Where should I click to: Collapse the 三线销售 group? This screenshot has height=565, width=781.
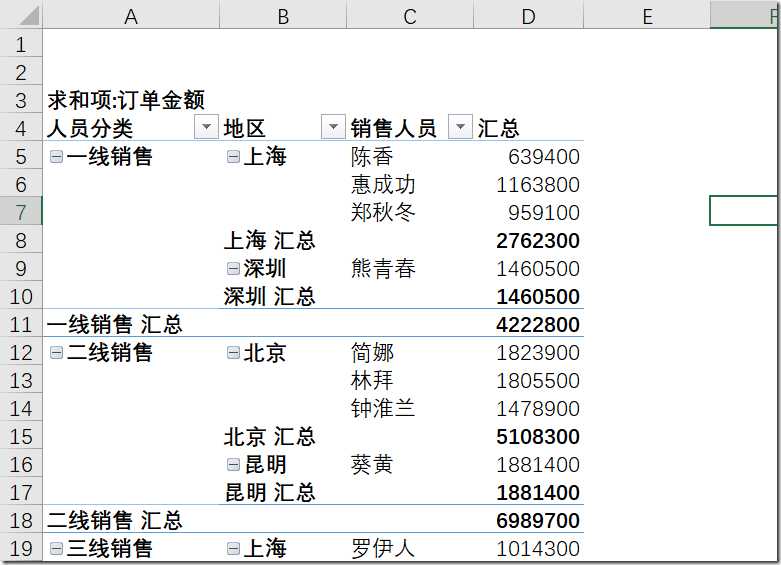coord(56,549)
